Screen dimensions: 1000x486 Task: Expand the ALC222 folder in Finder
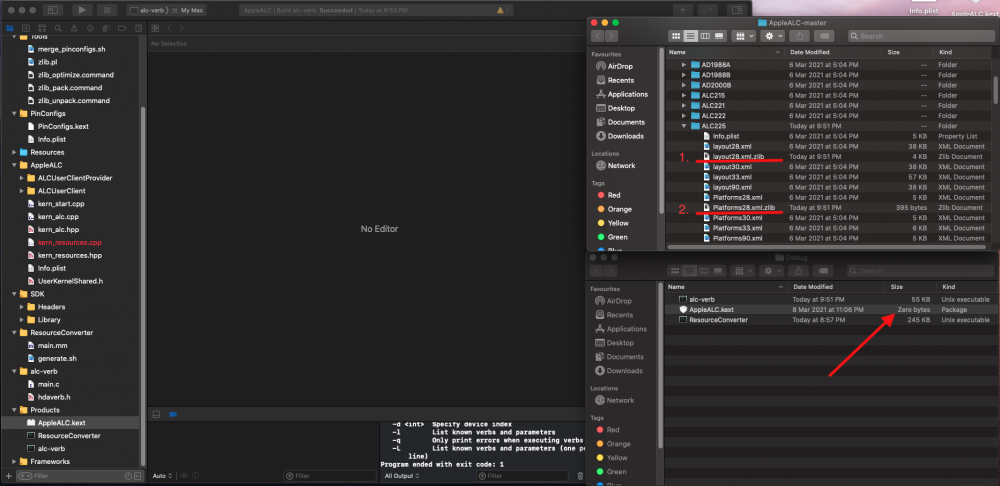(x=684, y=115)
